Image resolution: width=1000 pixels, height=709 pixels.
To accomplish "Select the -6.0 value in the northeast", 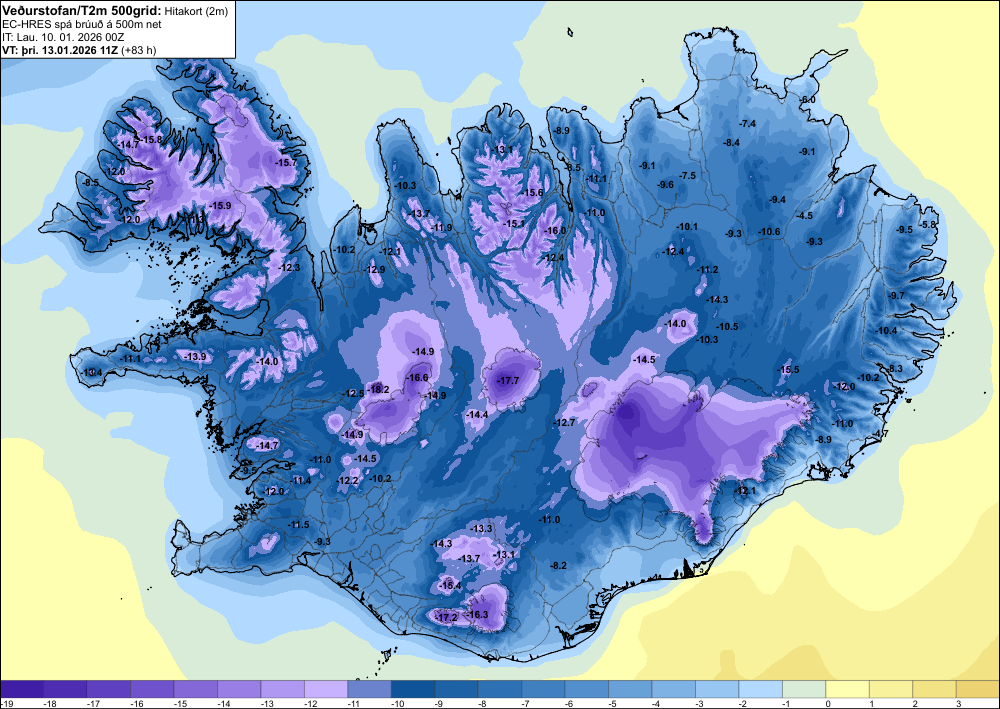I will (807, 99).
